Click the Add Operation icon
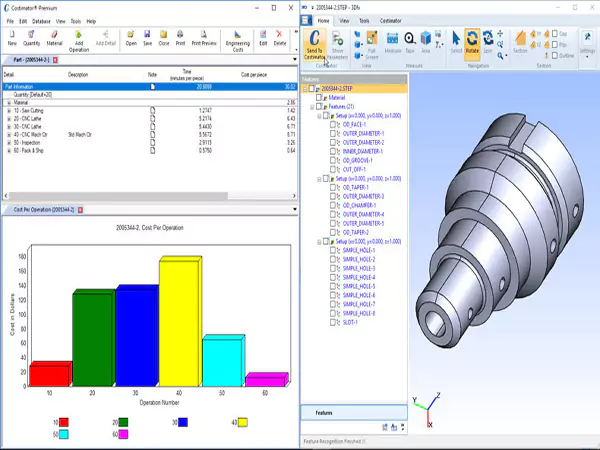The width and height of the screenshot is (600, 450). (x=78, y=39)
